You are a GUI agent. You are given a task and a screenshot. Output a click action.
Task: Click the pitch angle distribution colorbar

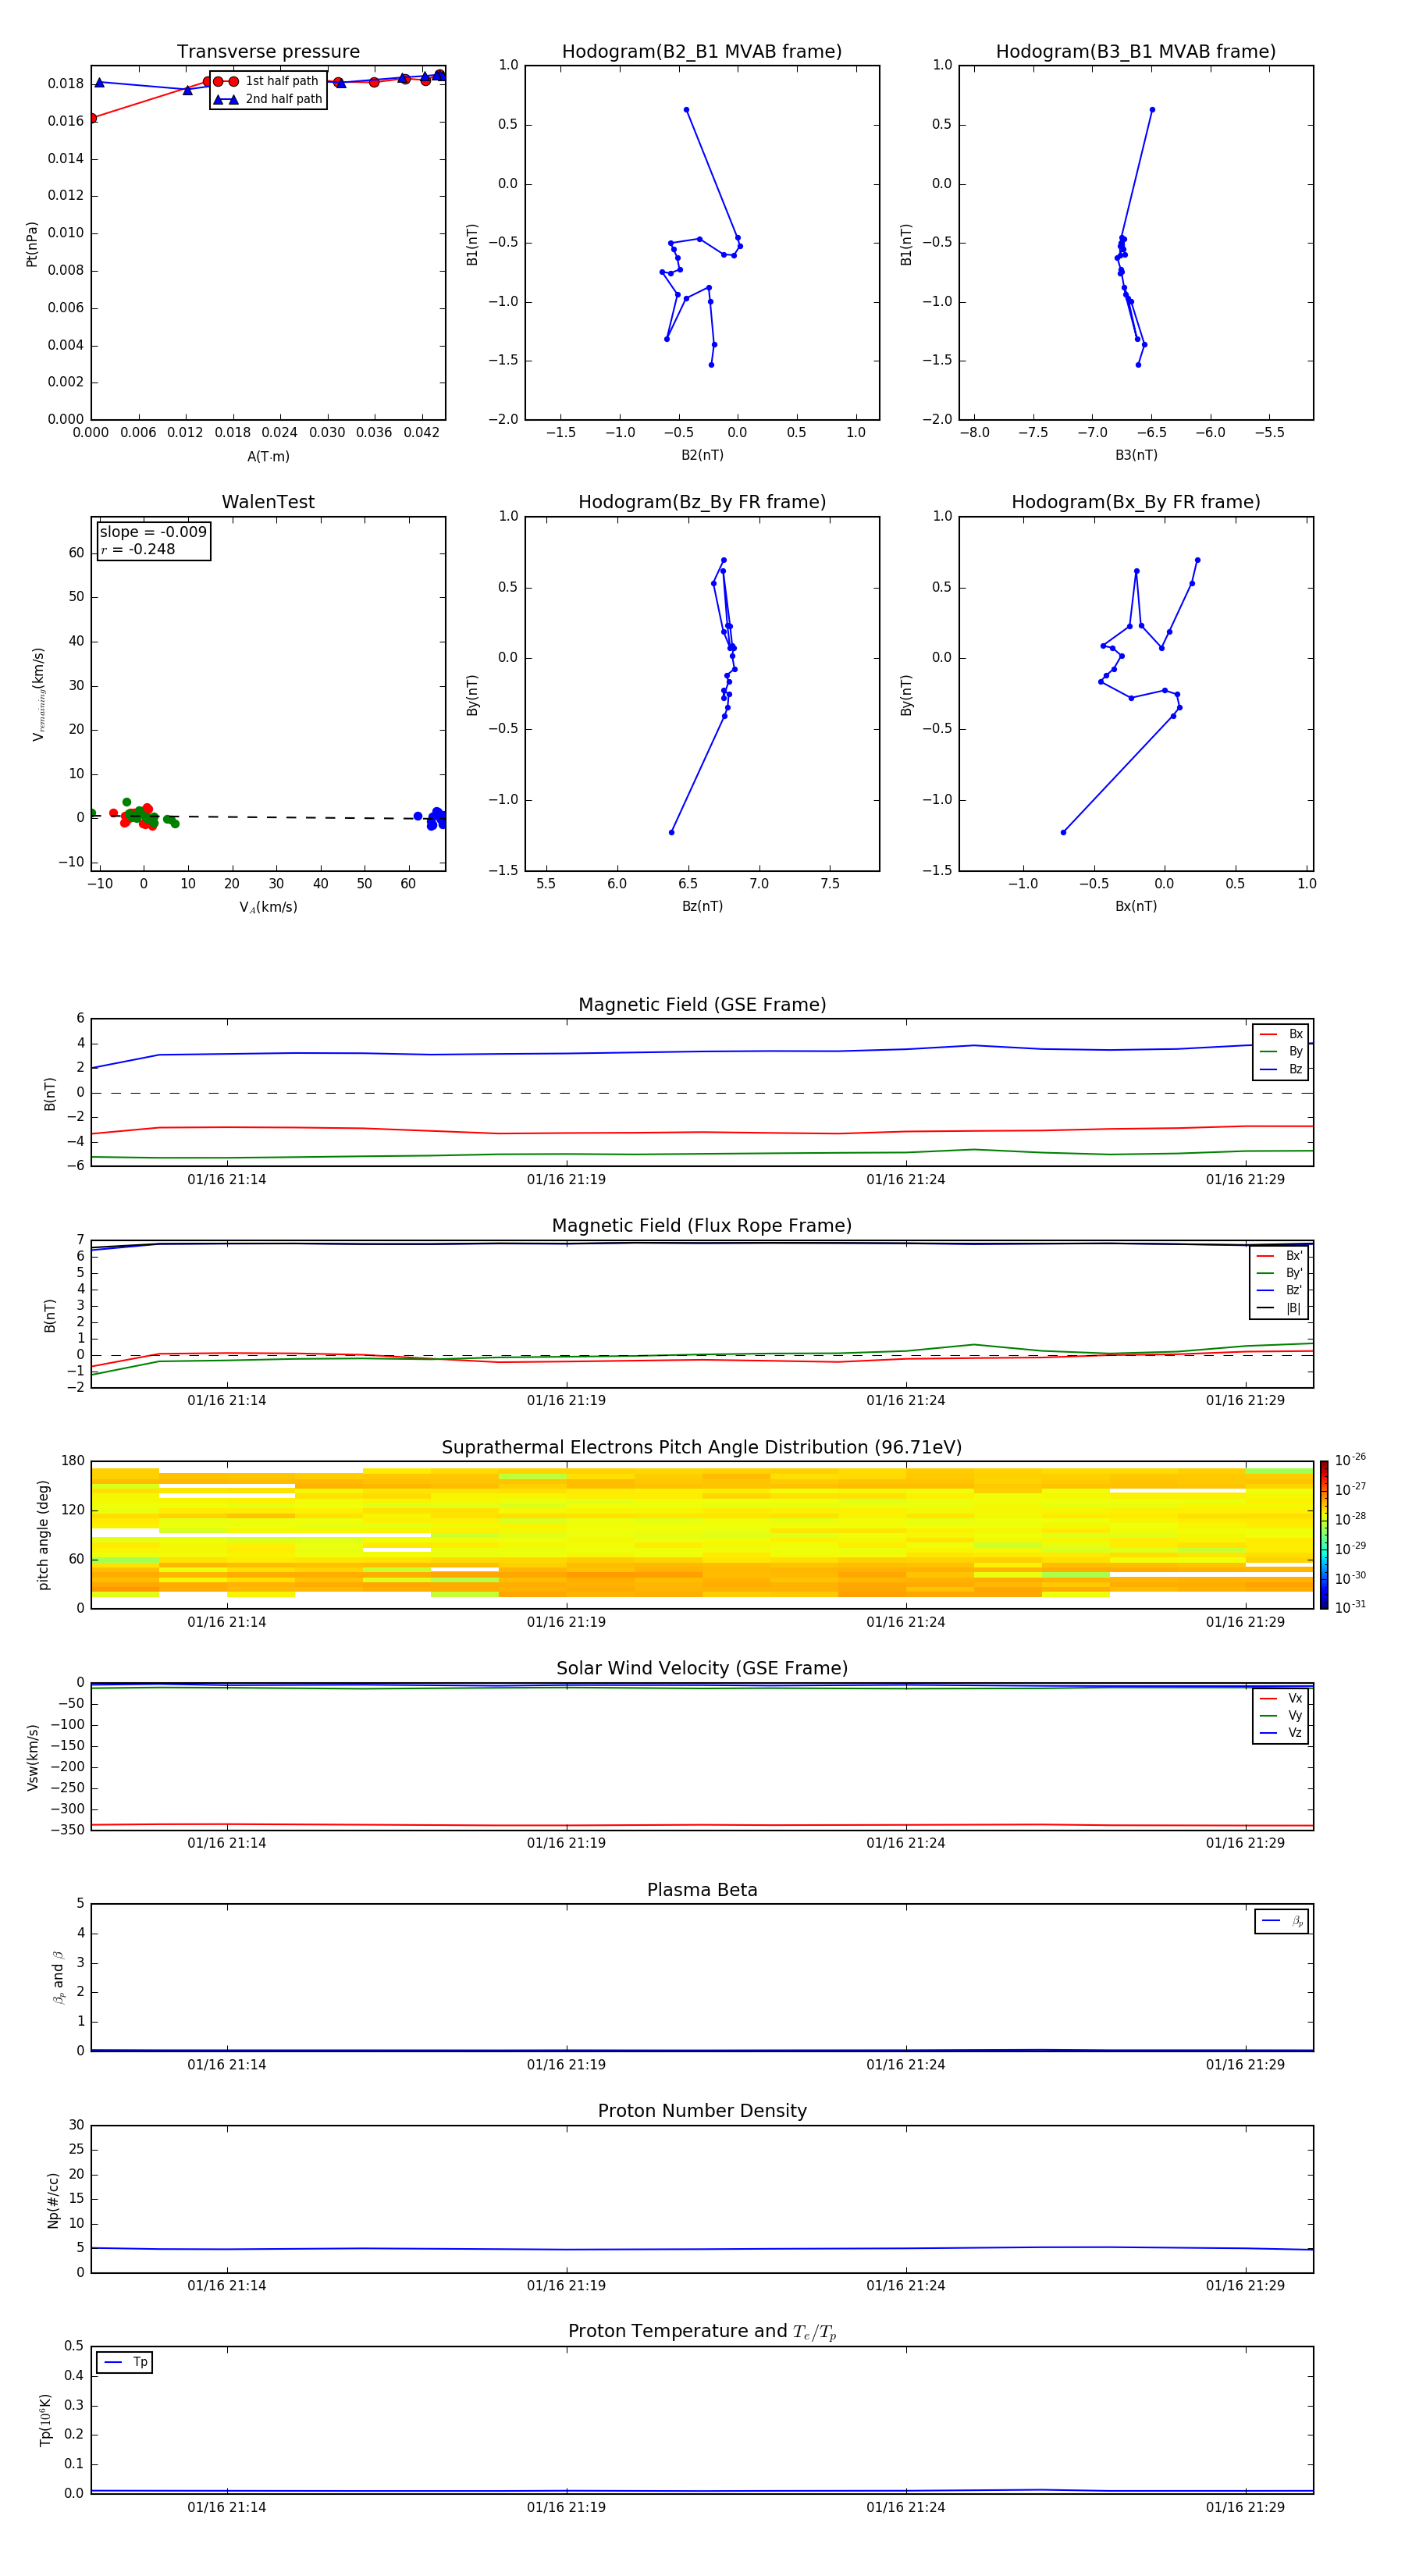click(1324, 1535)
